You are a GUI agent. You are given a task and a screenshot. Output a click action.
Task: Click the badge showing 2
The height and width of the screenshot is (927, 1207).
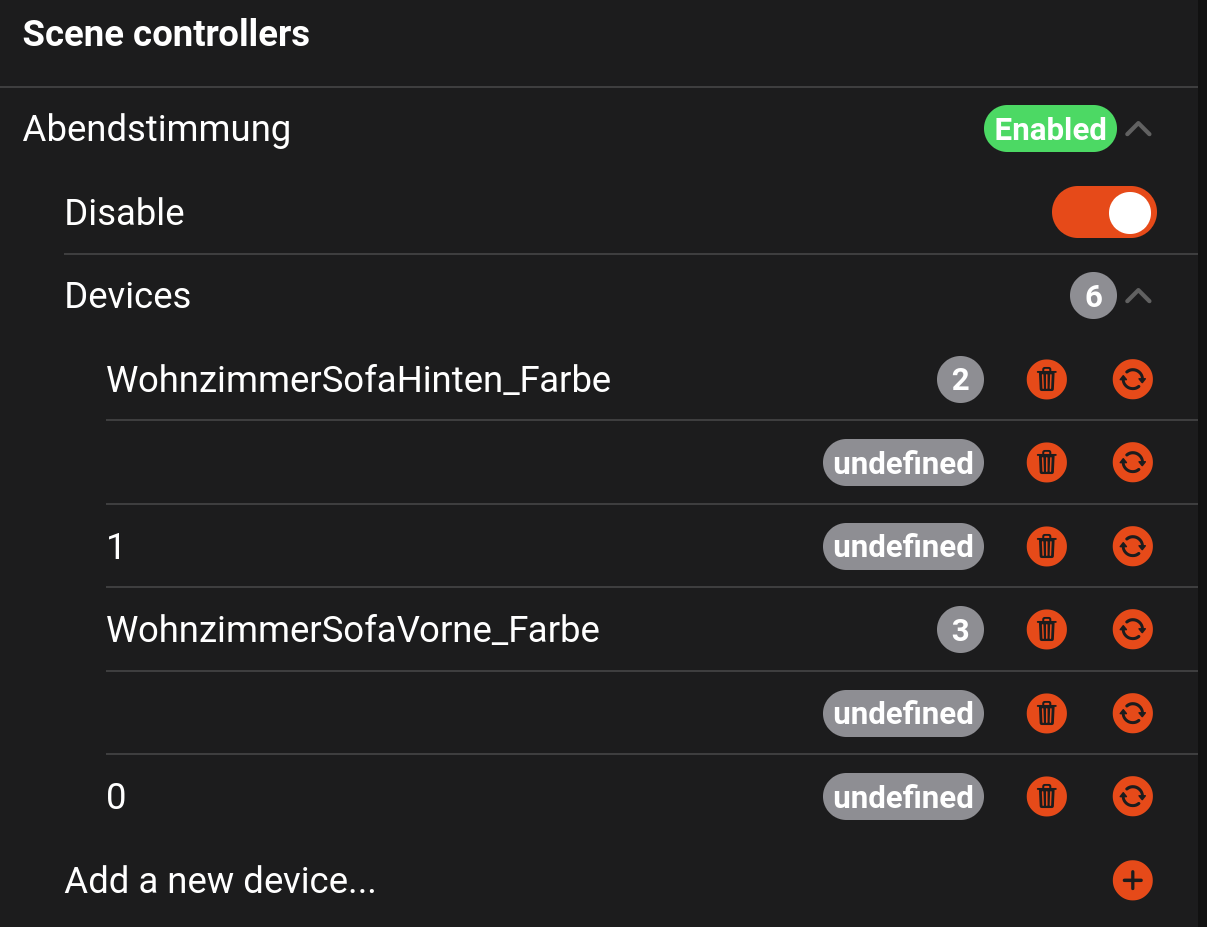click(960, 380)
